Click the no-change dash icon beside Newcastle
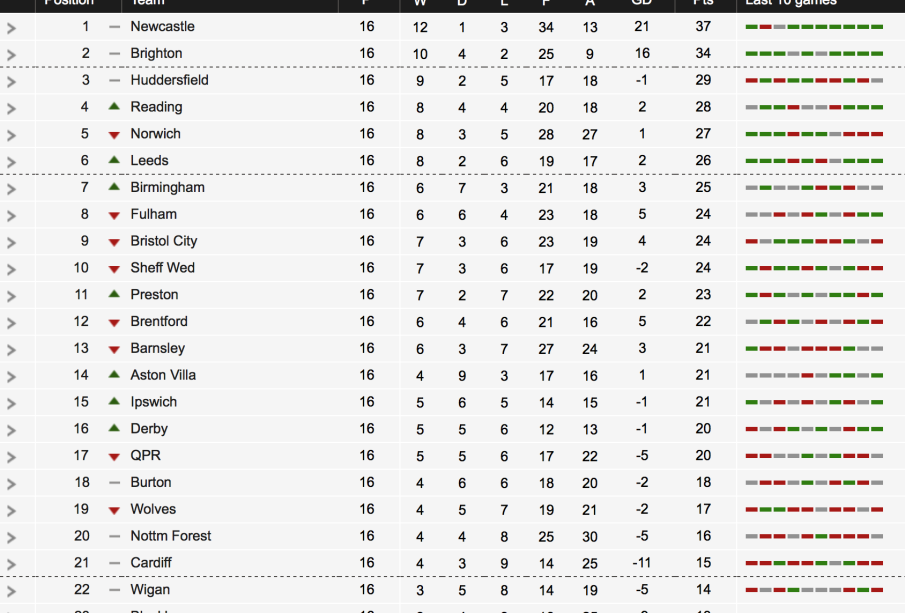The height and width of the screenshot is (613, 905). [x=114, y=27]
